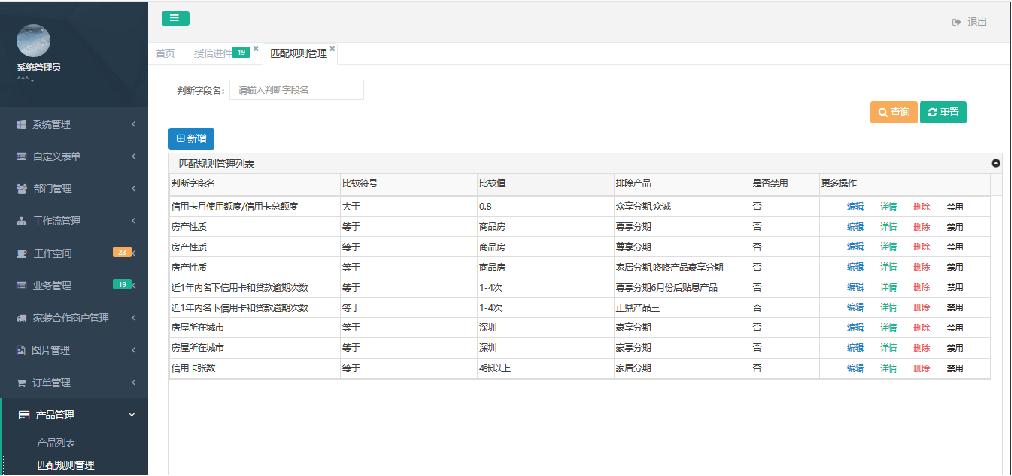Disable the rule excluding 止赎产品三
The height and width of the screenshot is (476, 1012).
coord(955,307)
